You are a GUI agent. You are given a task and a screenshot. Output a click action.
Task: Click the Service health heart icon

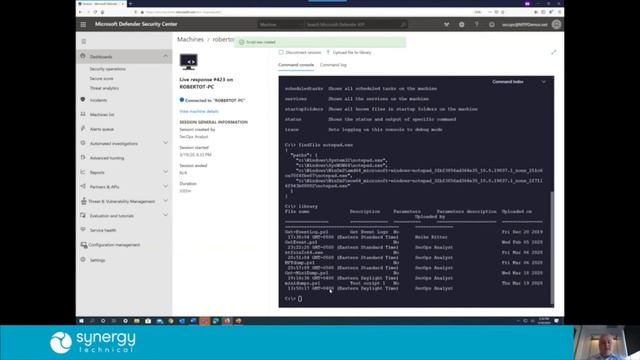coord(83,230)
